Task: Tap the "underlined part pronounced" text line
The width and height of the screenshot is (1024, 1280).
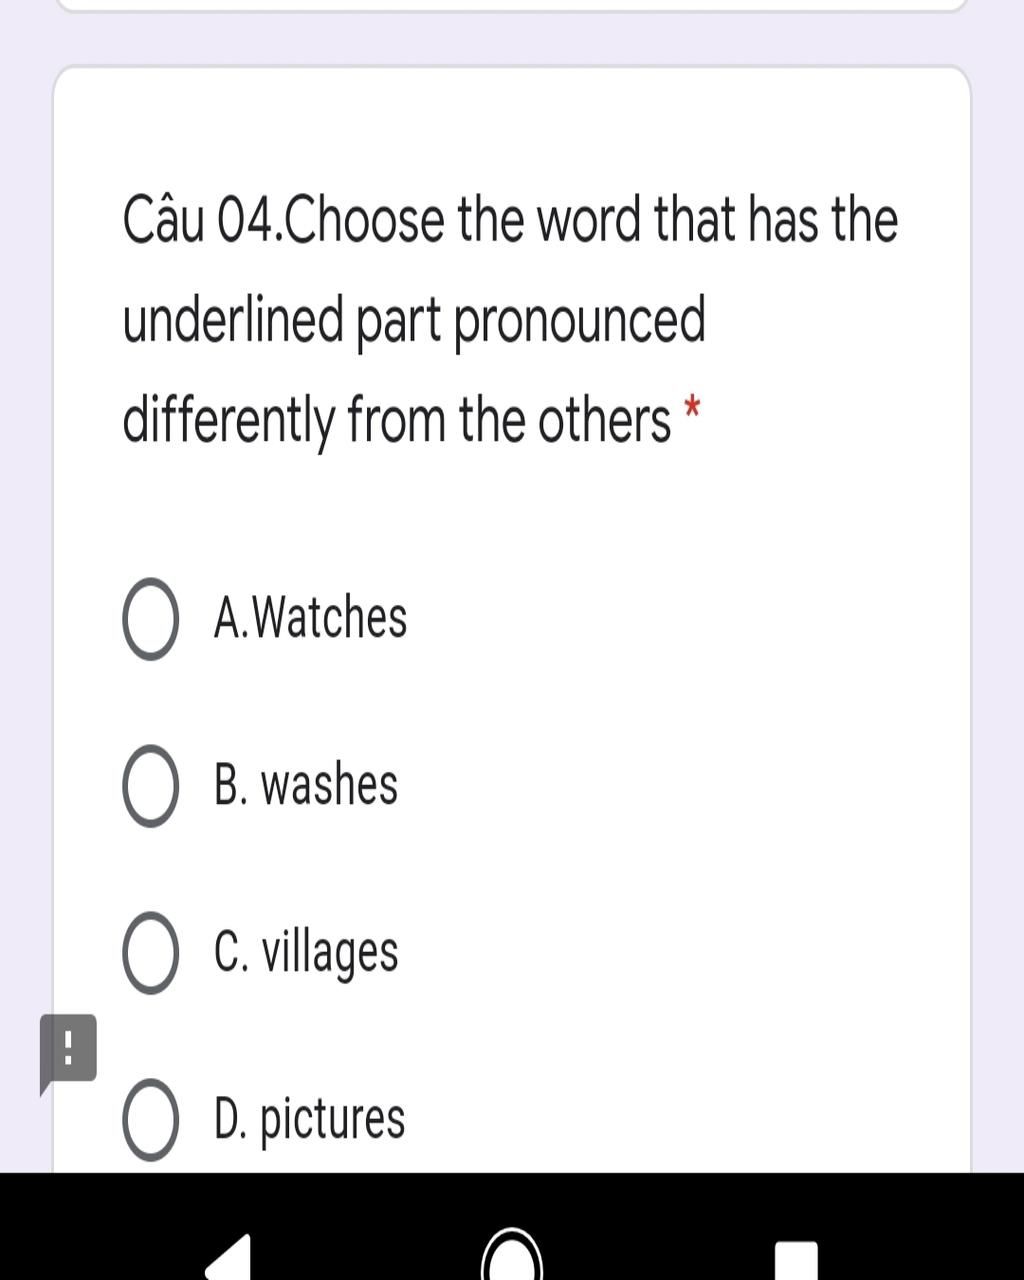Action: pos(414,320)
